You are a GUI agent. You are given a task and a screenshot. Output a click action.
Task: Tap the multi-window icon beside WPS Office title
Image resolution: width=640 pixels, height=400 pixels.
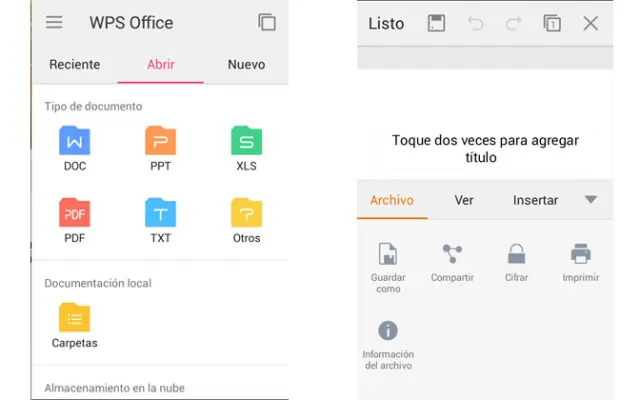(x=266, y=22)
